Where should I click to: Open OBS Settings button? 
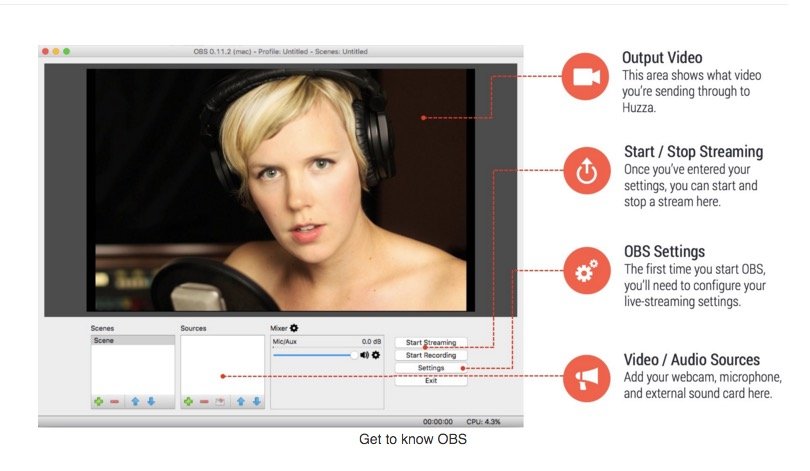[x=430, y=368]
